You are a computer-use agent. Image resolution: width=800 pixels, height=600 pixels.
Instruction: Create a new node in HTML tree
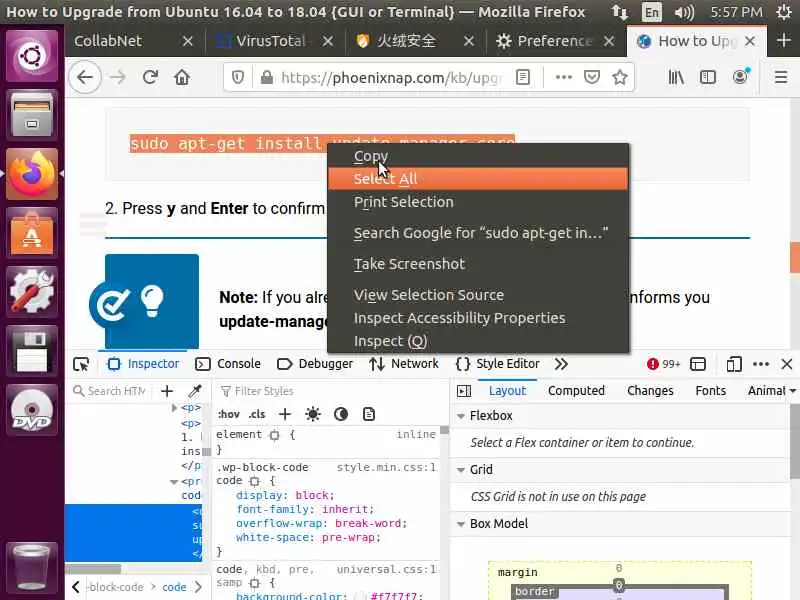(x=167, y=391)
